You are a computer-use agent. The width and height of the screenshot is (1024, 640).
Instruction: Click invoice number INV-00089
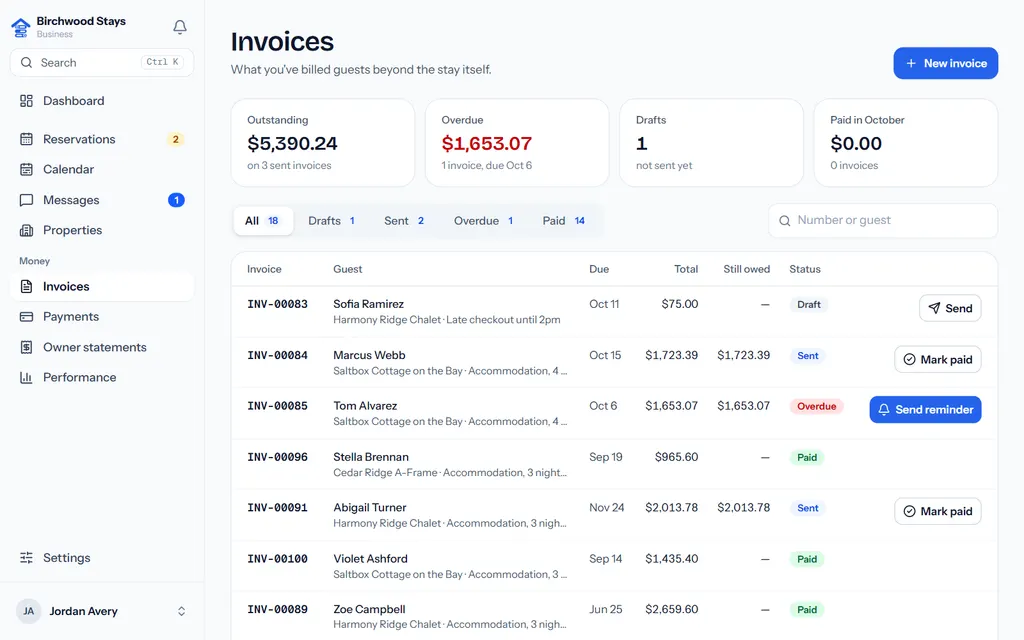[x=278, y=609]
